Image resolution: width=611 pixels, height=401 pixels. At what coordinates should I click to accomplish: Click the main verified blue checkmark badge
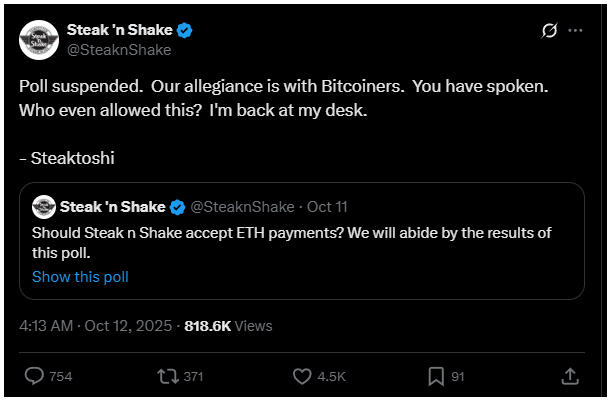pos(185,30)
